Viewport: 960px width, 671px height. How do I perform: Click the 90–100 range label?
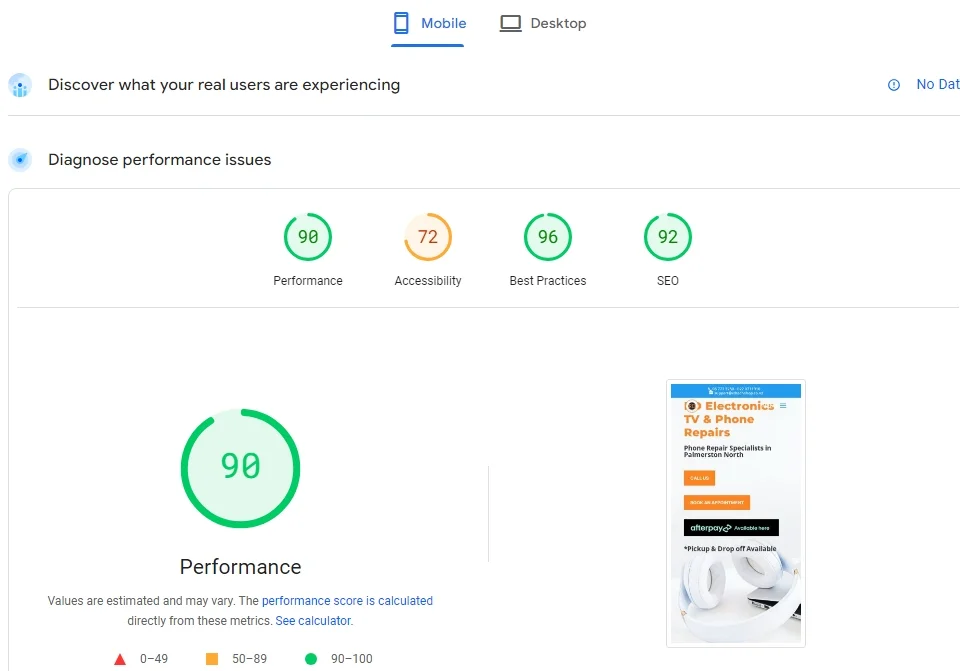coord(351,659)
